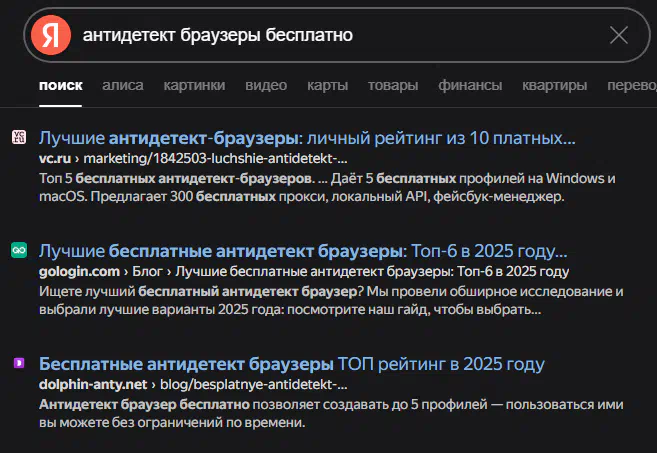Open result 'Лучшие антидетект-браузеры: личный рейтинг'
This screenshot has height=453, width=657.
click(307, 138)
